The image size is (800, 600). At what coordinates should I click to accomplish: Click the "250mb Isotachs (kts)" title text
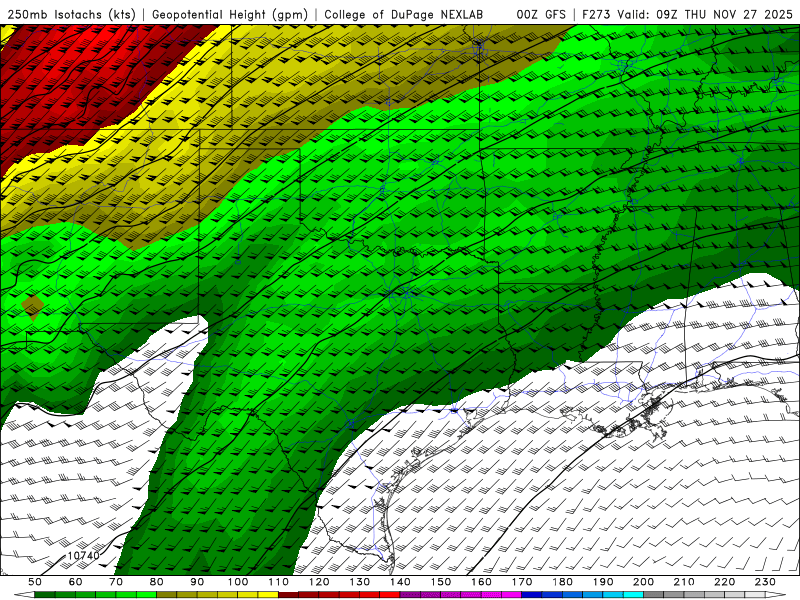tap(72, 15)
